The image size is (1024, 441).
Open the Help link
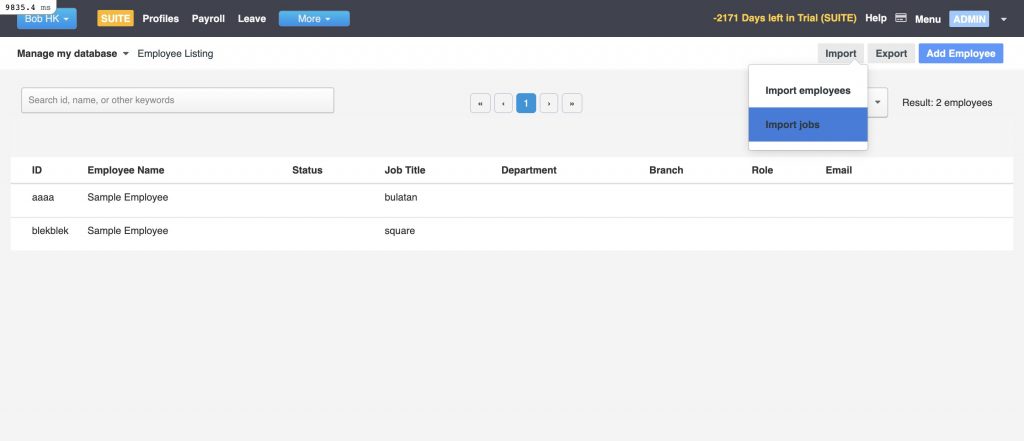876,18
